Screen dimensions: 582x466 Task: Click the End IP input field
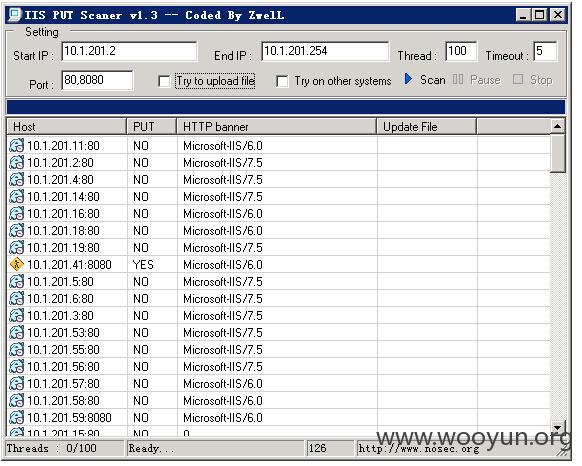(x=325, y=52)
